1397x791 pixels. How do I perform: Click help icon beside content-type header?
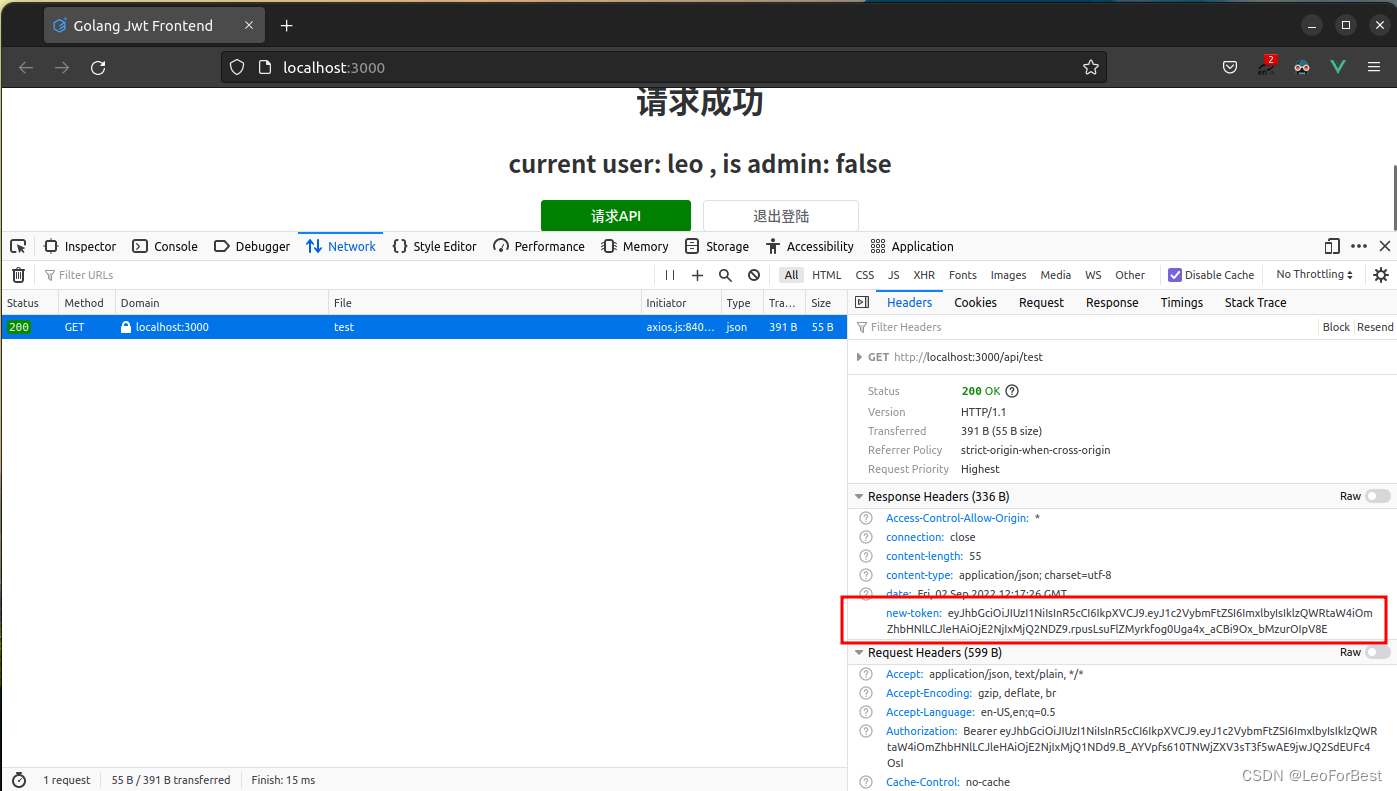pyautogui.click(x=866, y=575)
